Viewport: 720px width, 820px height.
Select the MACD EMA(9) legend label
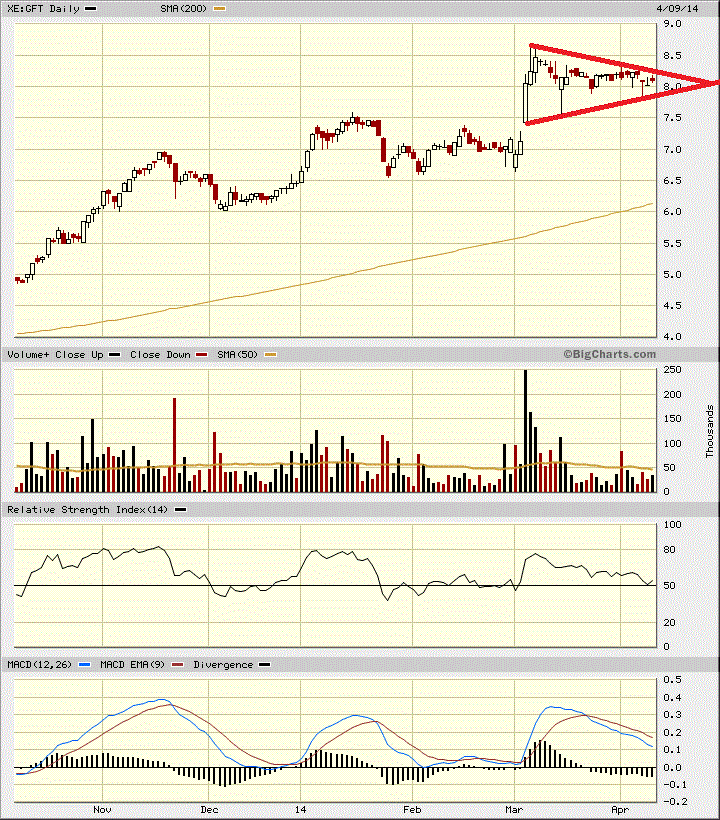[132, 665]
